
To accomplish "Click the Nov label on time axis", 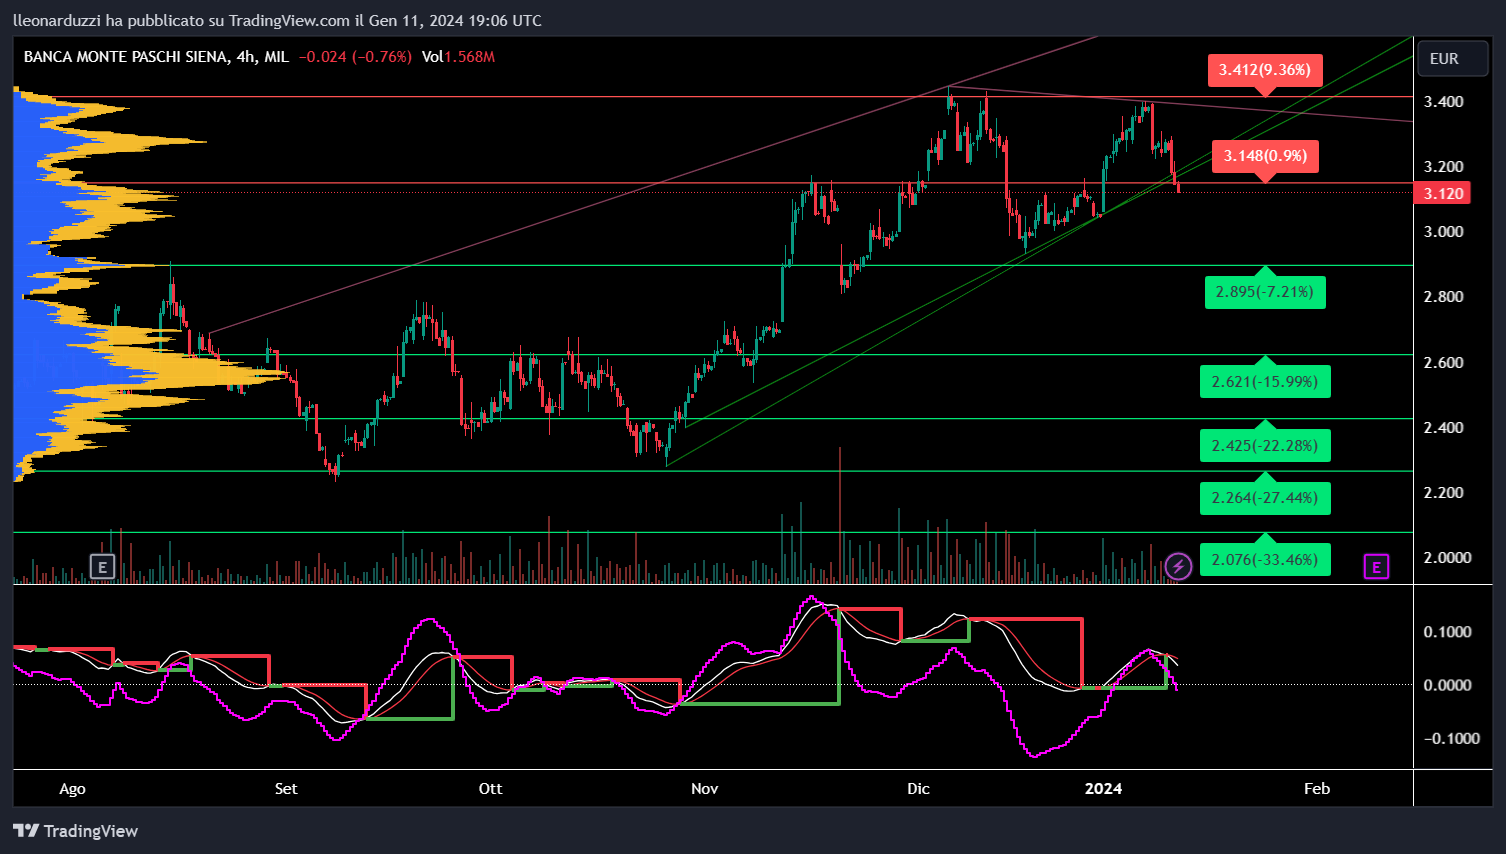I will point(704,788).
